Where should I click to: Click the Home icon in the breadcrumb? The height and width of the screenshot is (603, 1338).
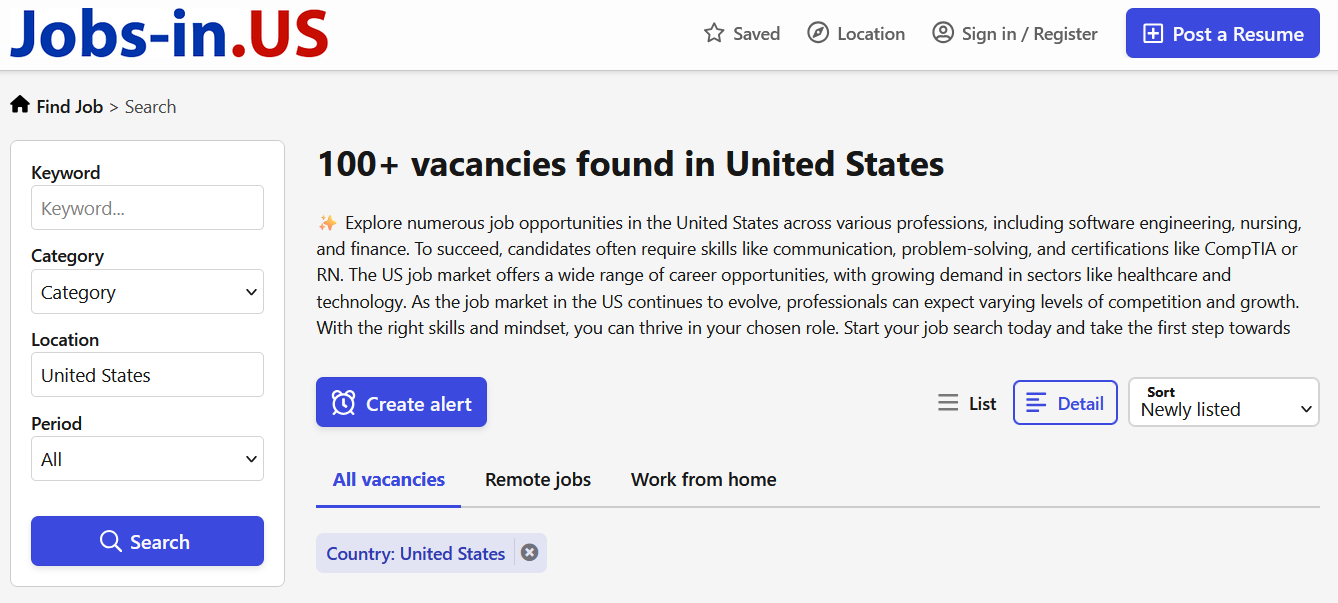[x=18, y=104]
